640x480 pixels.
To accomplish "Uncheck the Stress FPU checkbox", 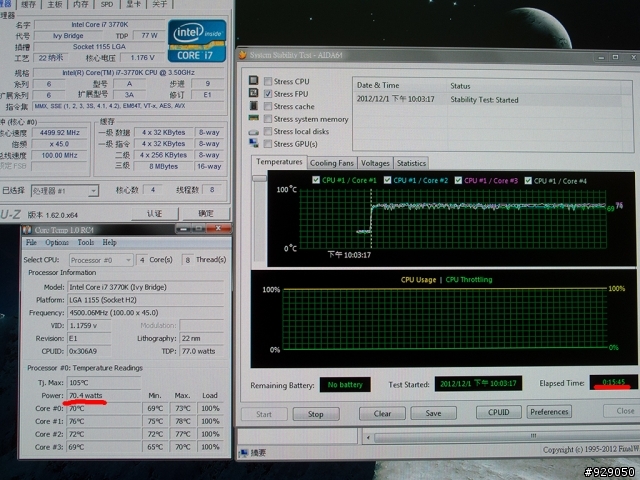I will 268,94.
